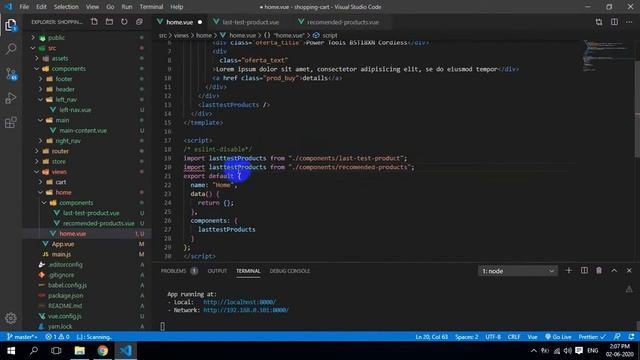The image size is (640, 360).
Task: Open the Network URL link in terminal
Action: coord(246,310)
